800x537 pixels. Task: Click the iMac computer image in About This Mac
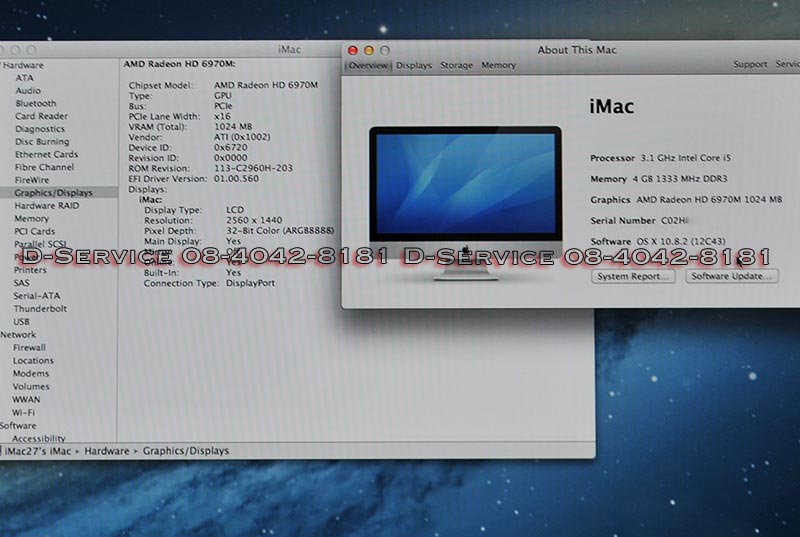click(464, 198)
